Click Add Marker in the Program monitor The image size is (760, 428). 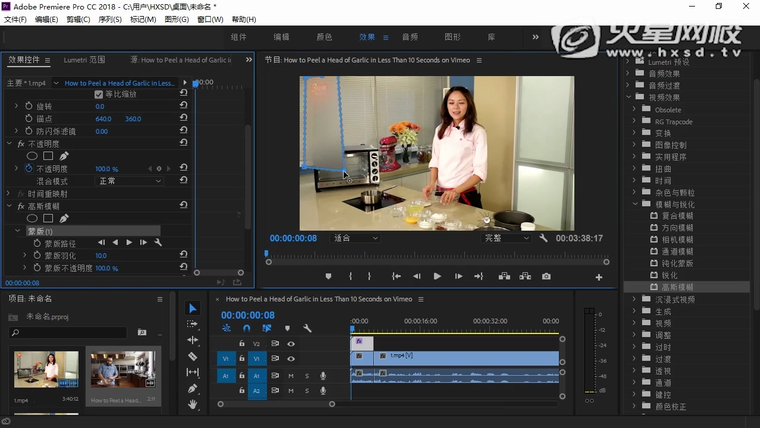tap(328, 276)
